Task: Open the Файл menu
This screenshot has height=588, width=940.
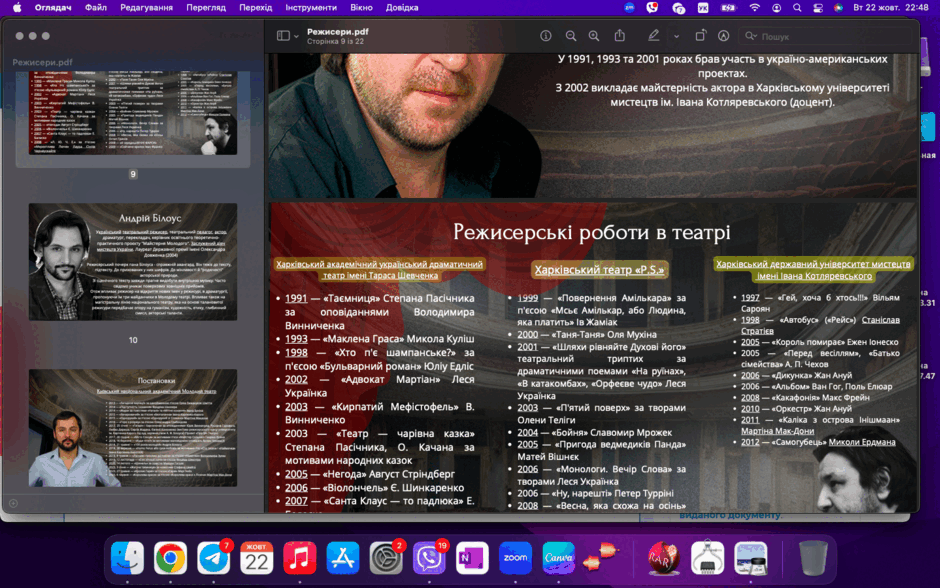Action: pos(95,8)
